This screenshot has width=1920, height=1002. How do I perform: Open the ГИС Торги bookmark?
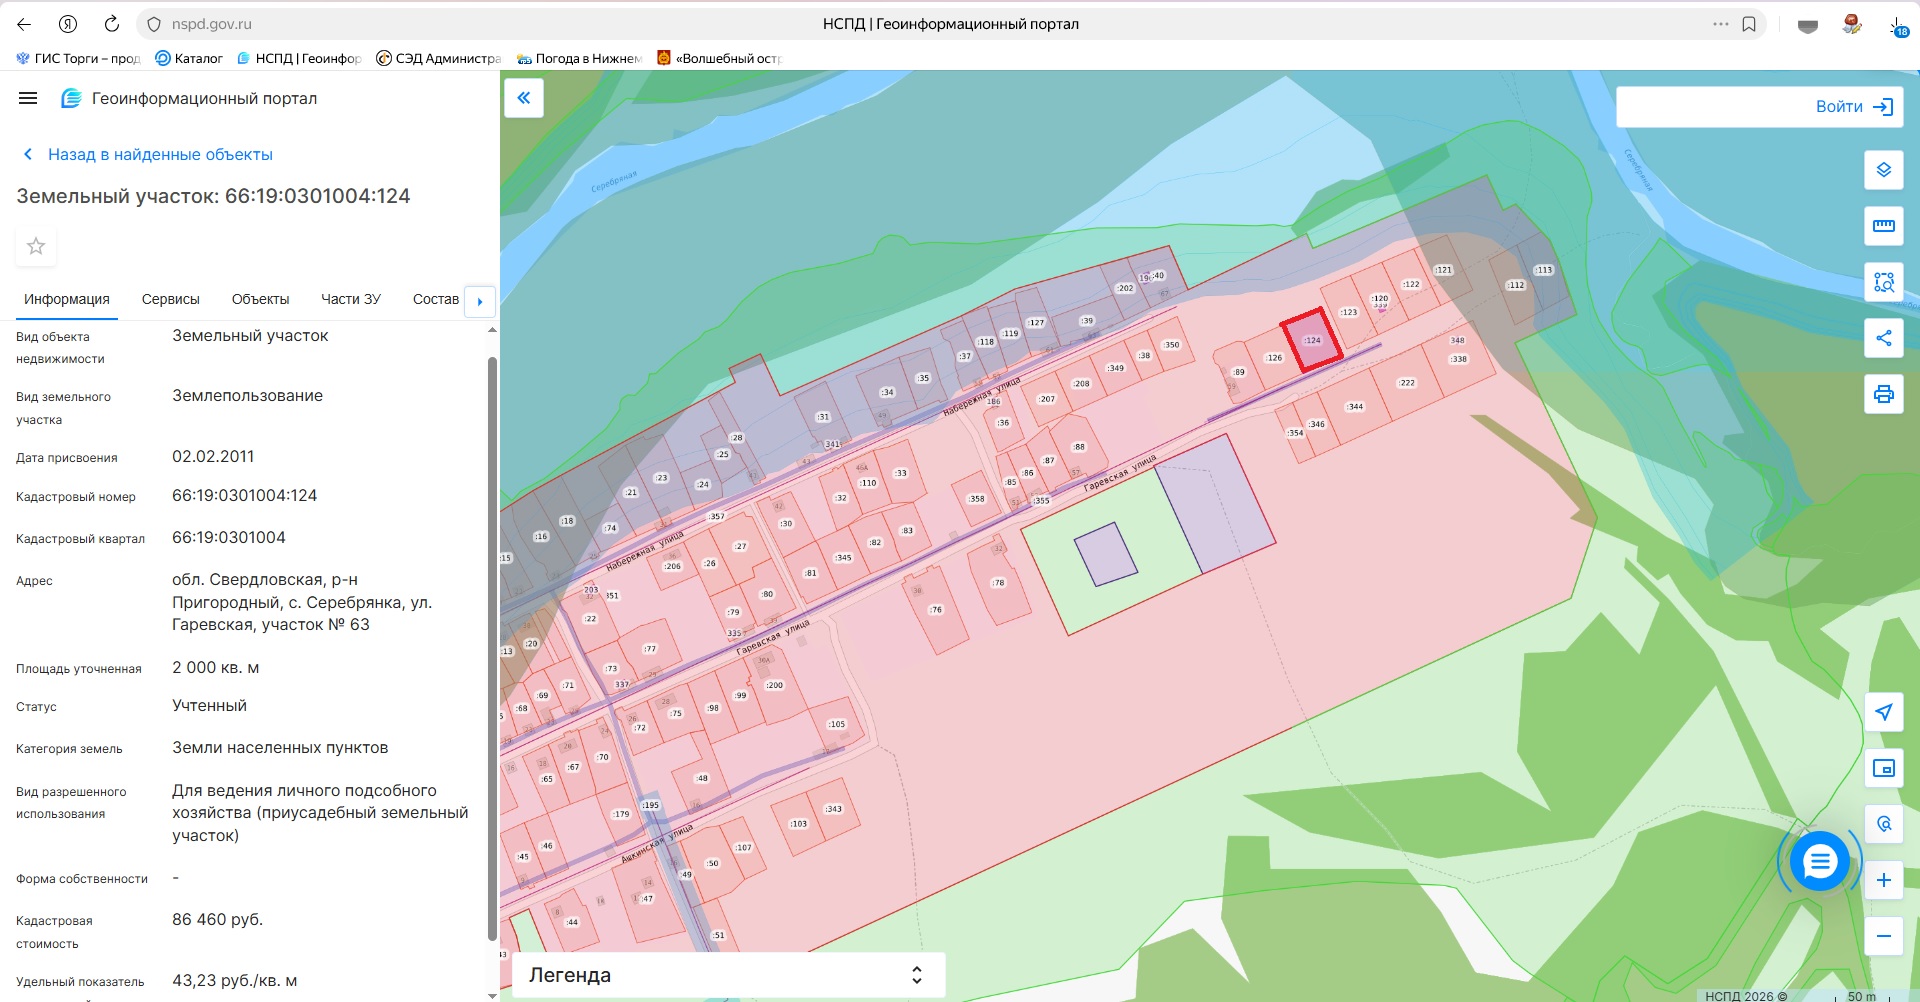tap(78, 58)
